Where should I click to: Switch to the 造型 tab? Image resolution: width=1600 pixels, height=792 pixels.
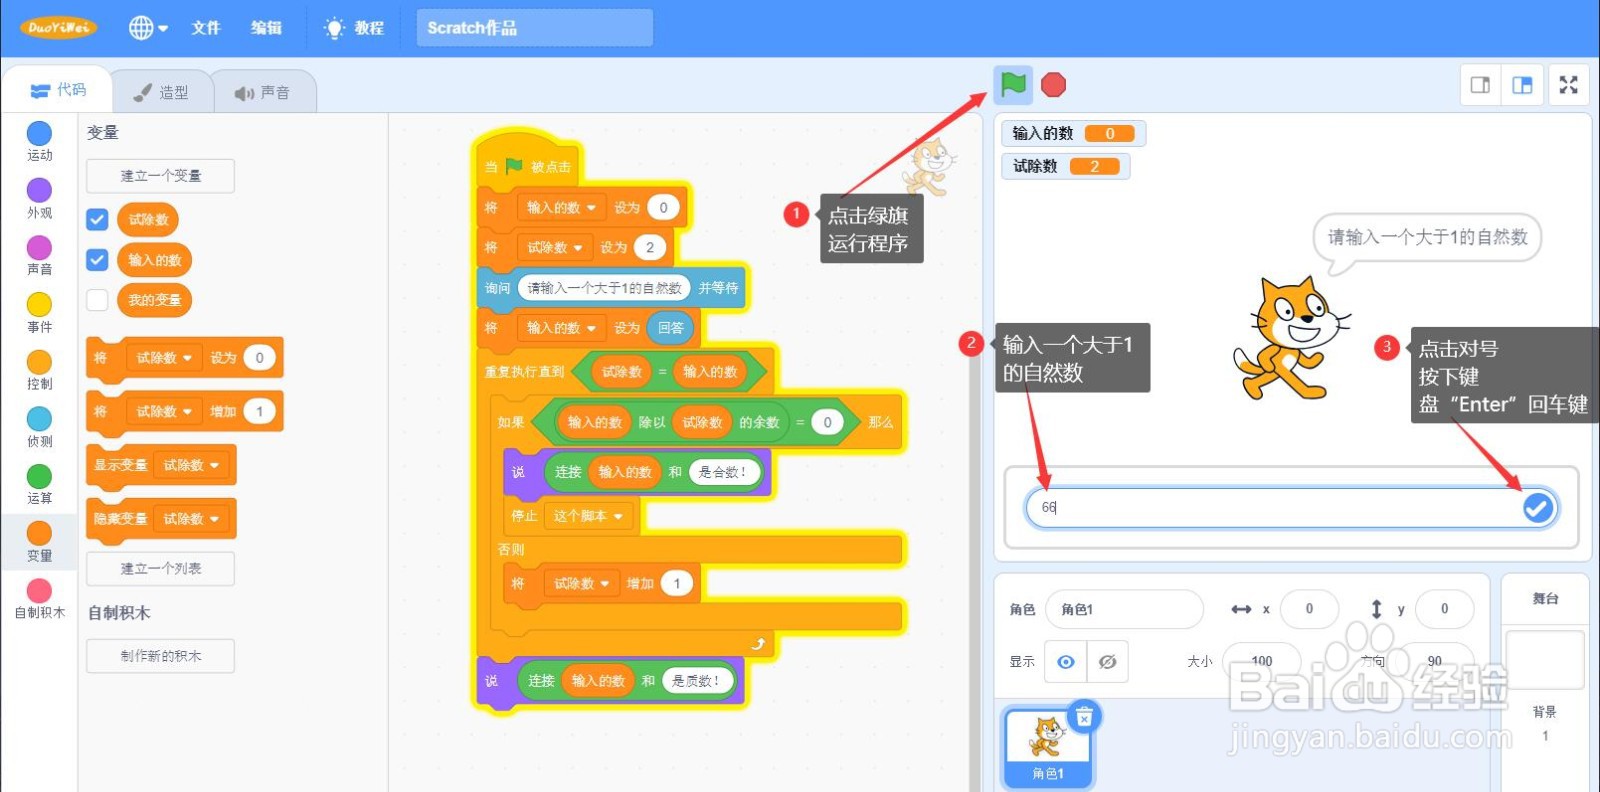click(162, 92)
